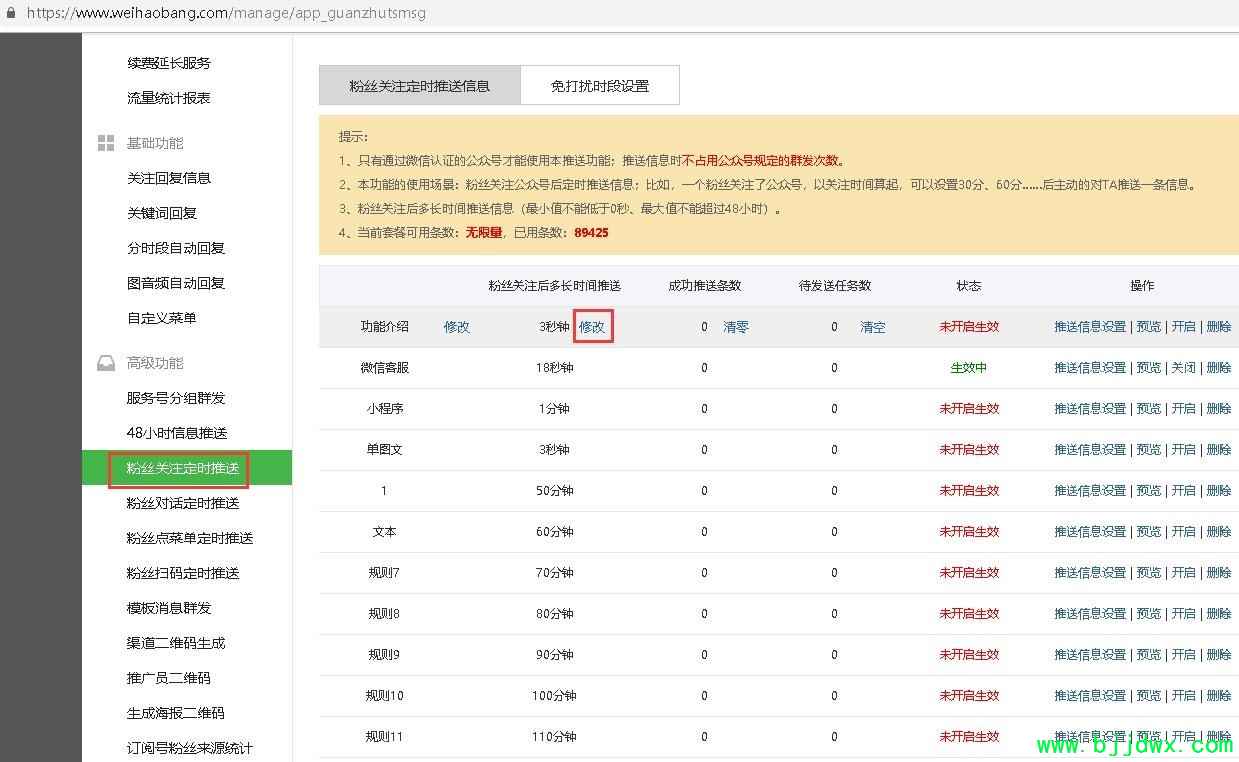Screen dimensions: 1239x762
Task: Click the 100分钟 time cell
Action: (554, 696)
